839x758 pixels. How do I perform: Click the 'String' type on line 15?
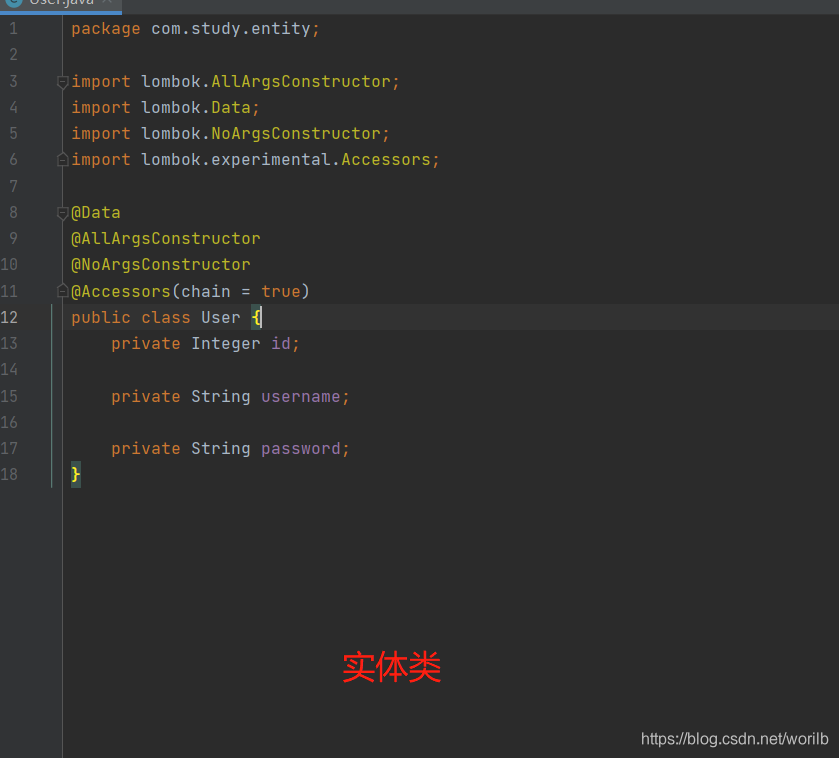[x=221, y=397]
